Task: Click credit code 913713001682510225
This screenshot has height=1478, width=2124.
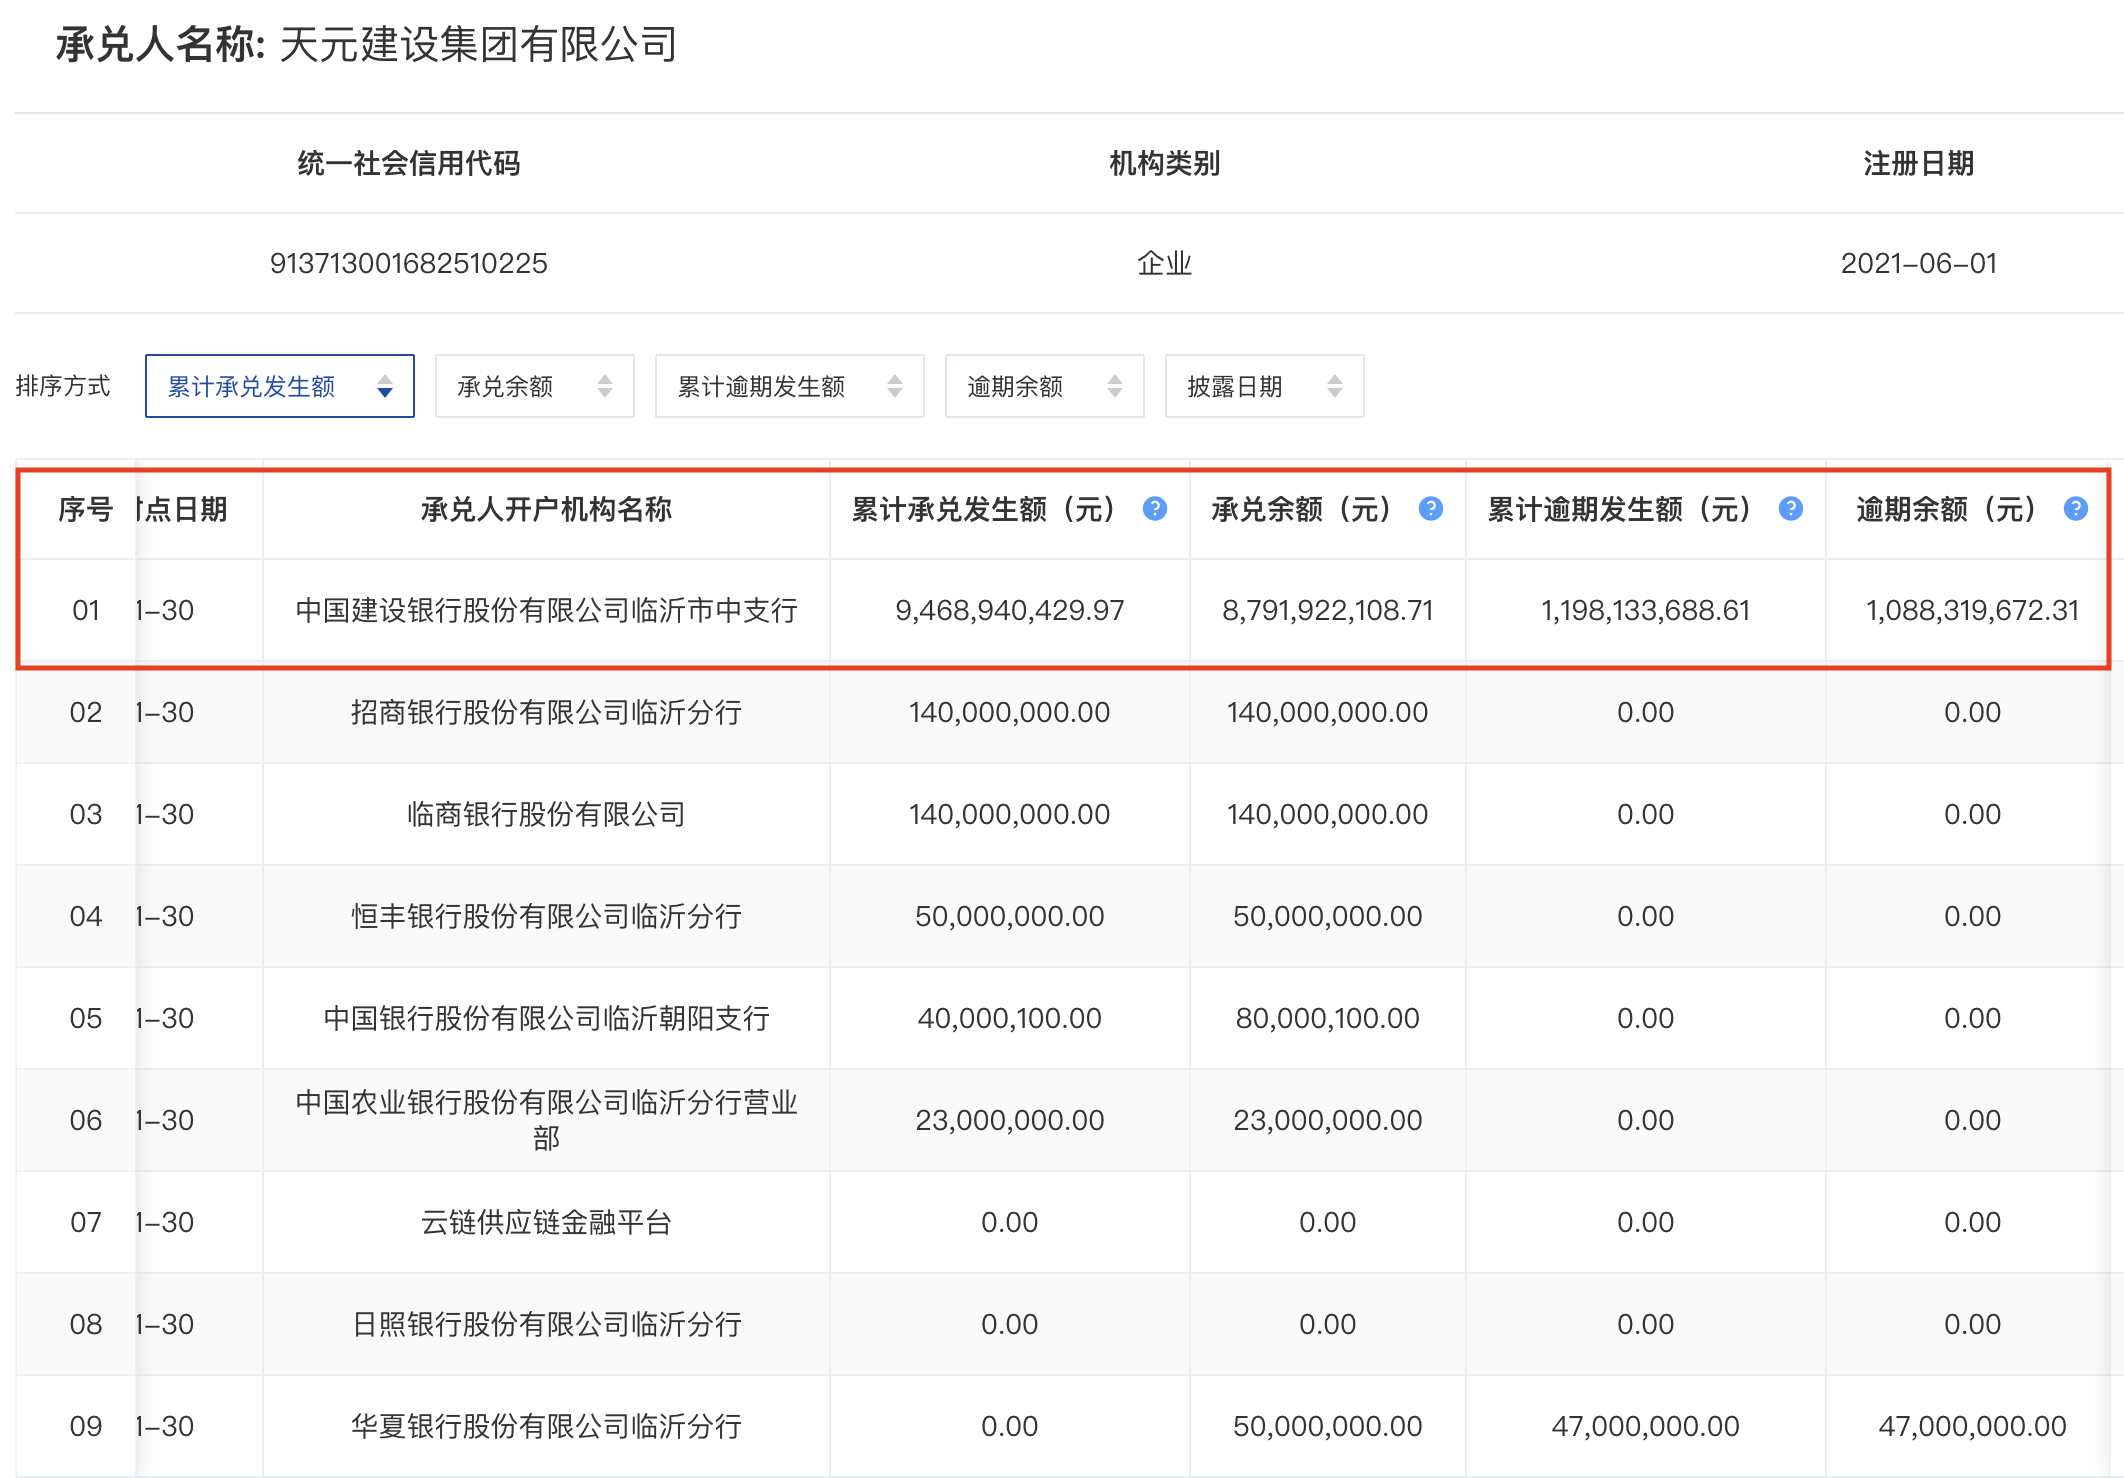Action: [408, 263]
